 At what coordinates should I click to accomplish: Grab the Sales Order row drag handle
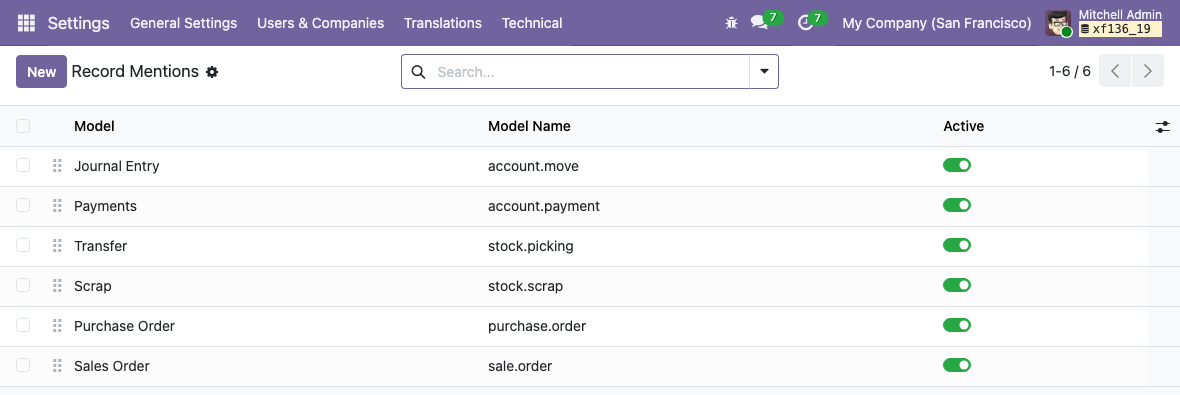(x=57, y=366)
